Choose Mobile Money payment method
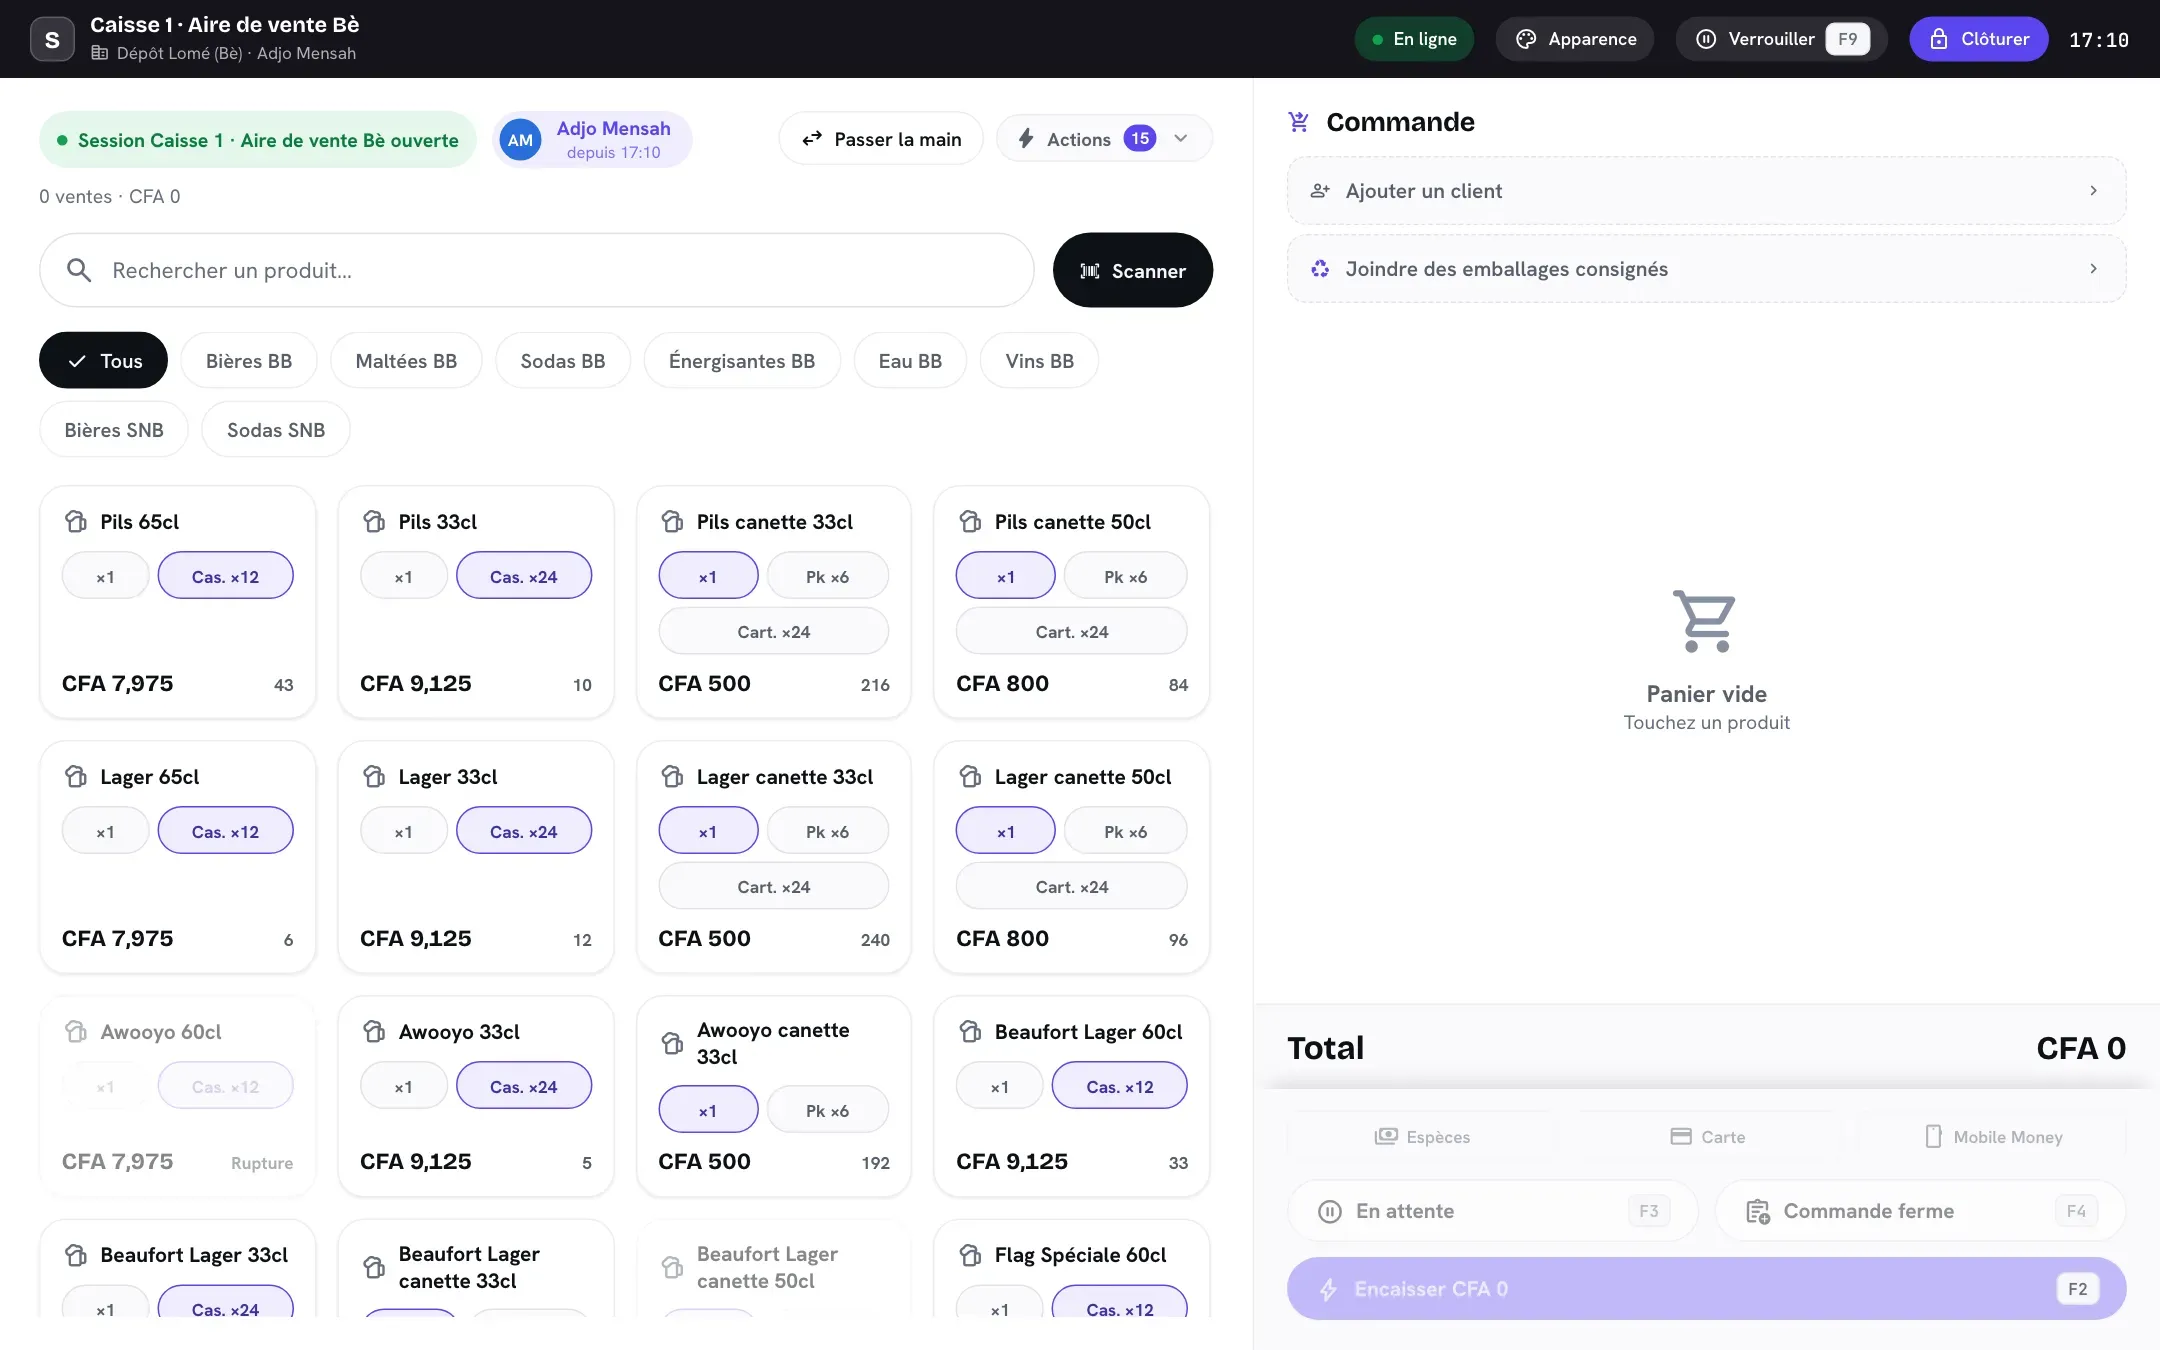 (1992, 1136)
